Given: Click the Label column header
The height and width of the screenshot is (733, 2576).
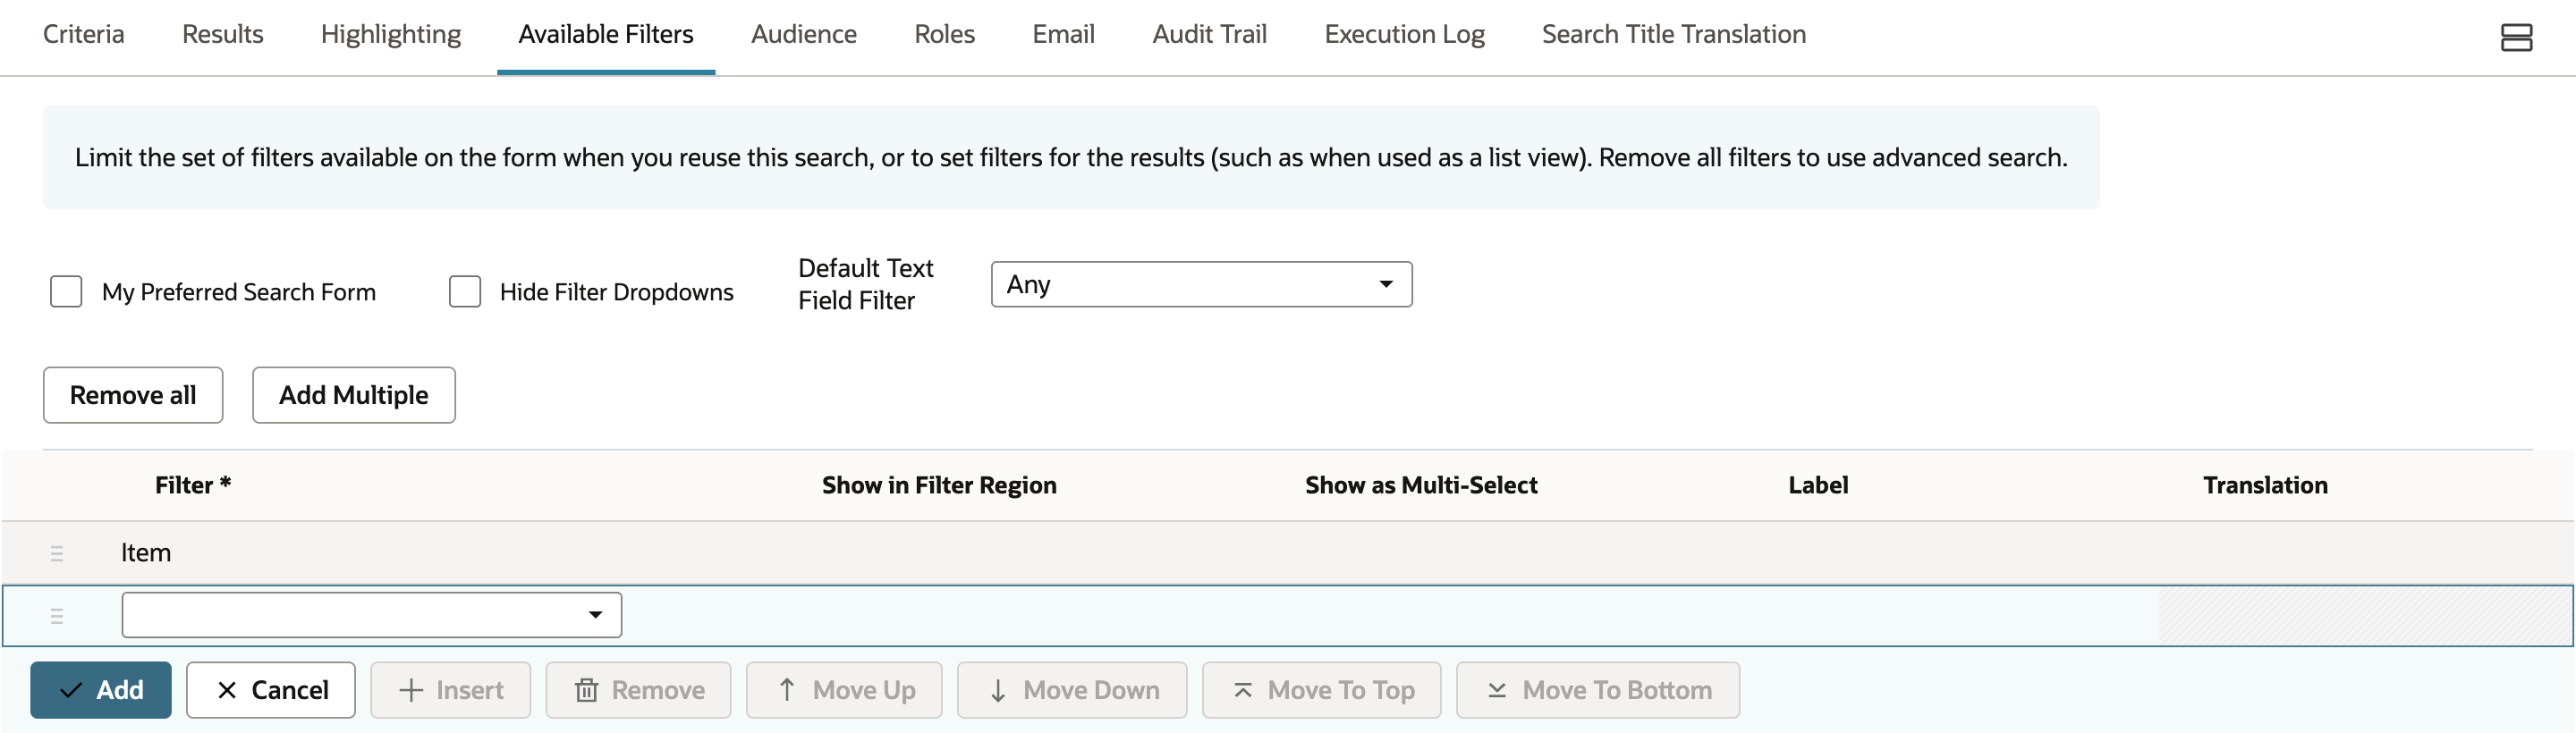Looking at the screenshot, I should 1818,485.
